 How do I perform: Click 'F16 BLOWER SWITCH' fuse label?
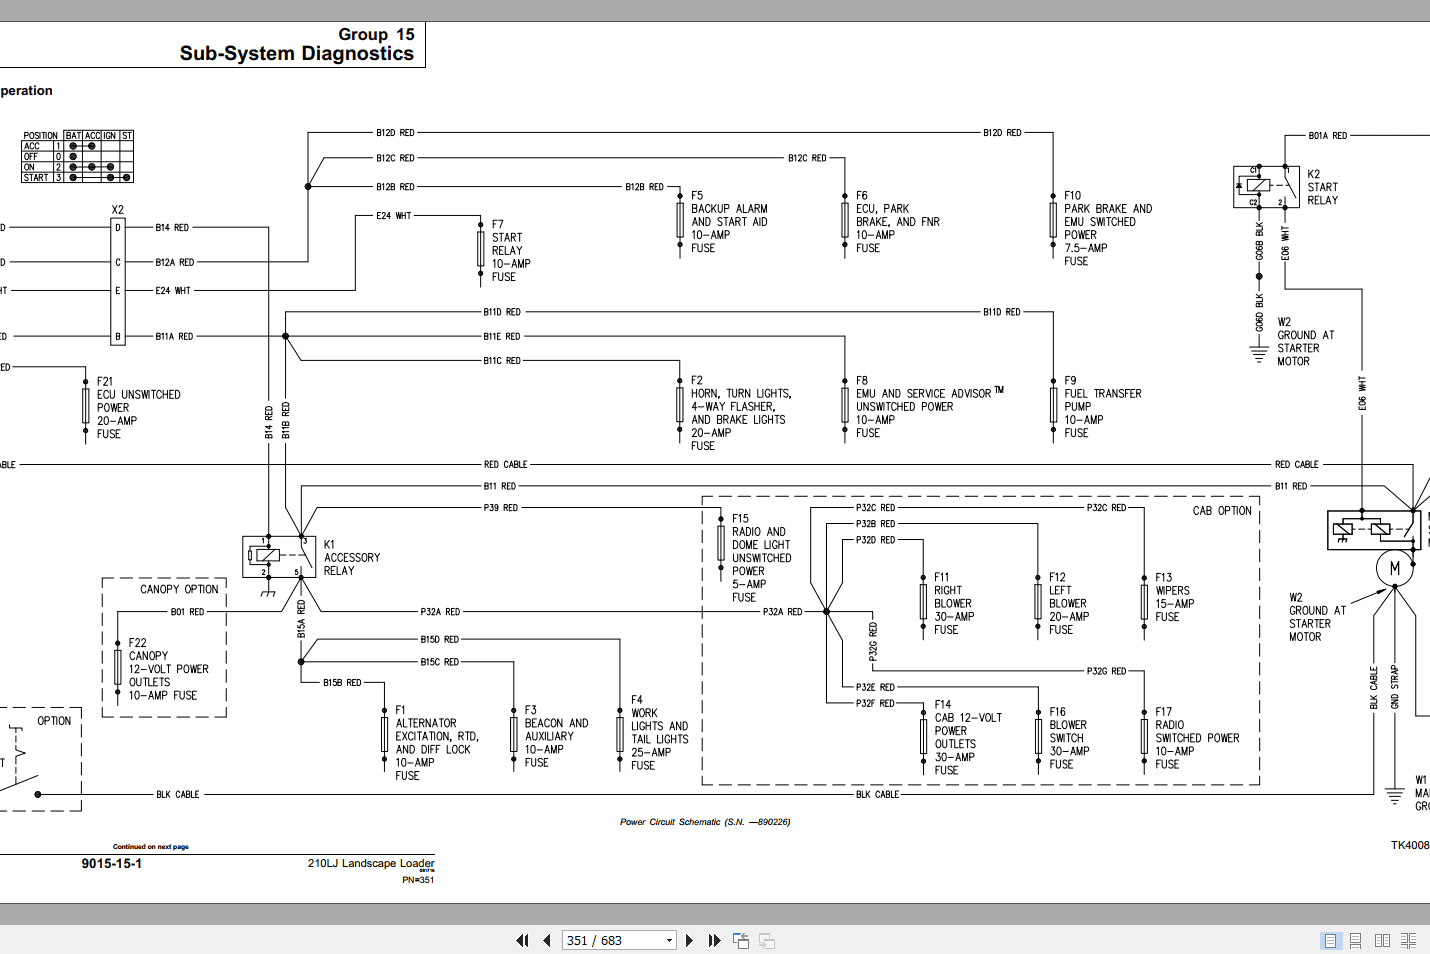pyautogui.click(x=1068, y=738)
